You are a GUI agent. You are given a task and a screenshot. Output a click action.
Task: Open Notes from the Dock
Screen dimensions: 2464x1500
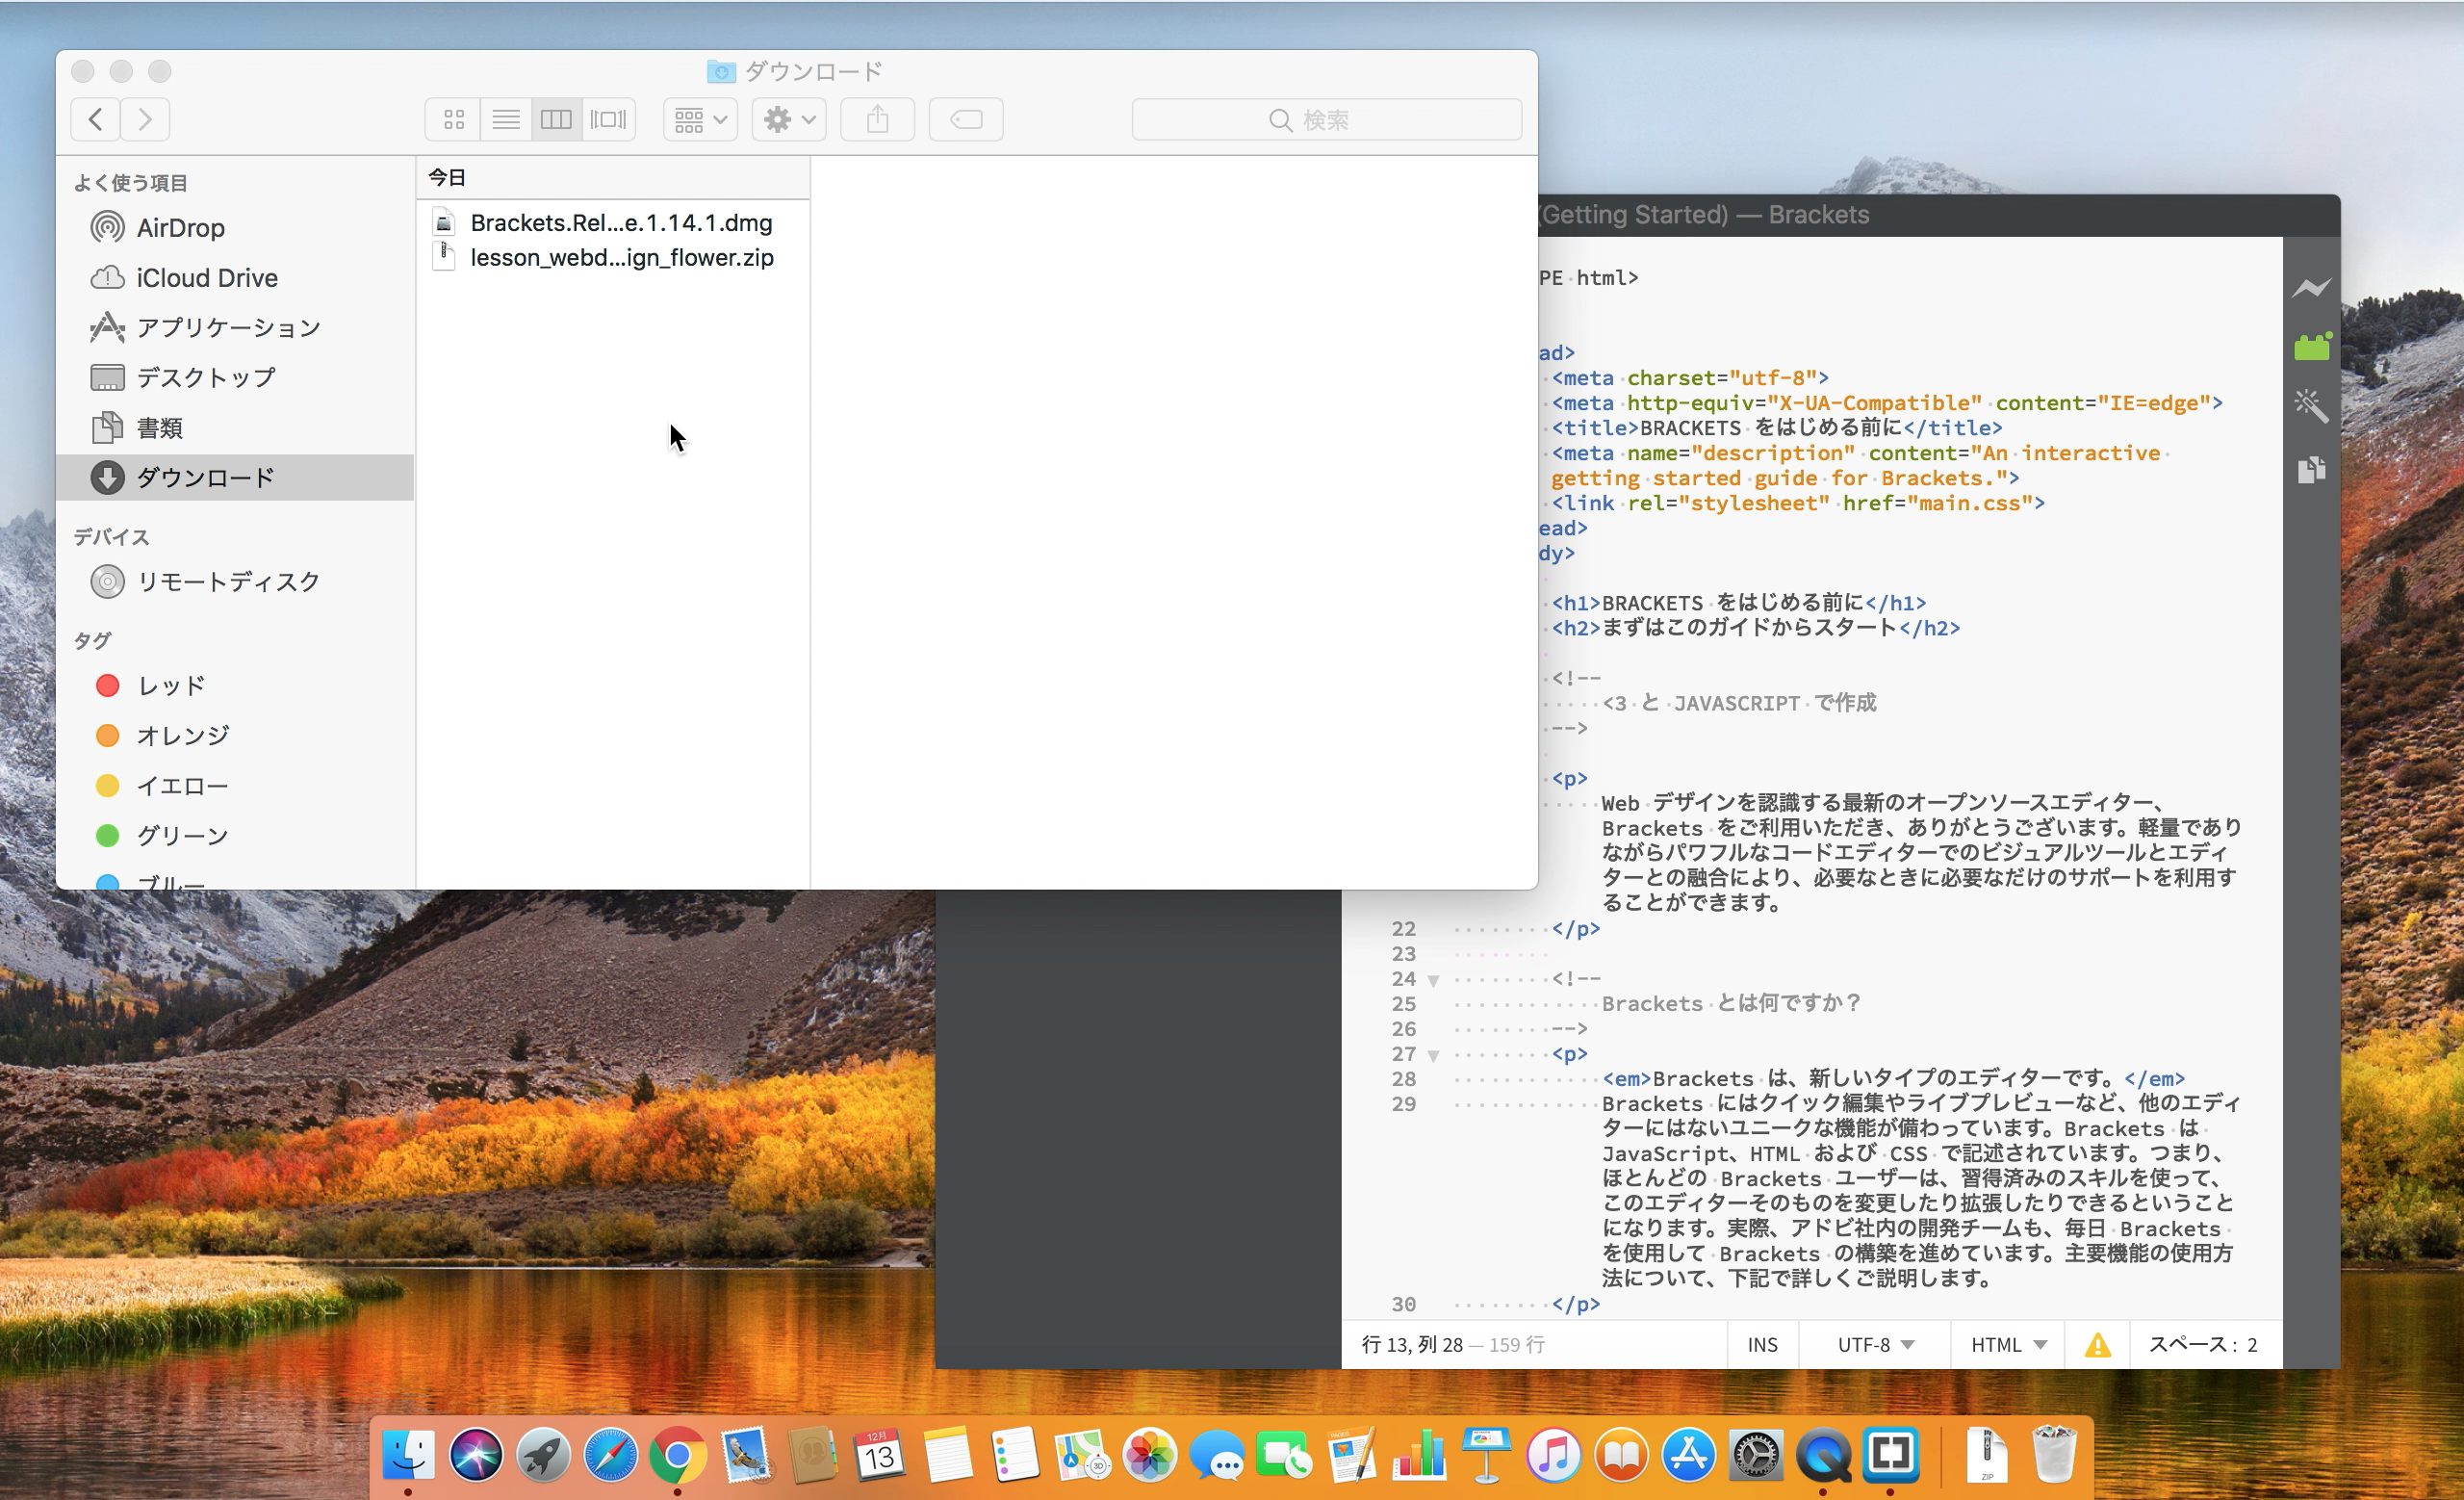[948, 1455]
